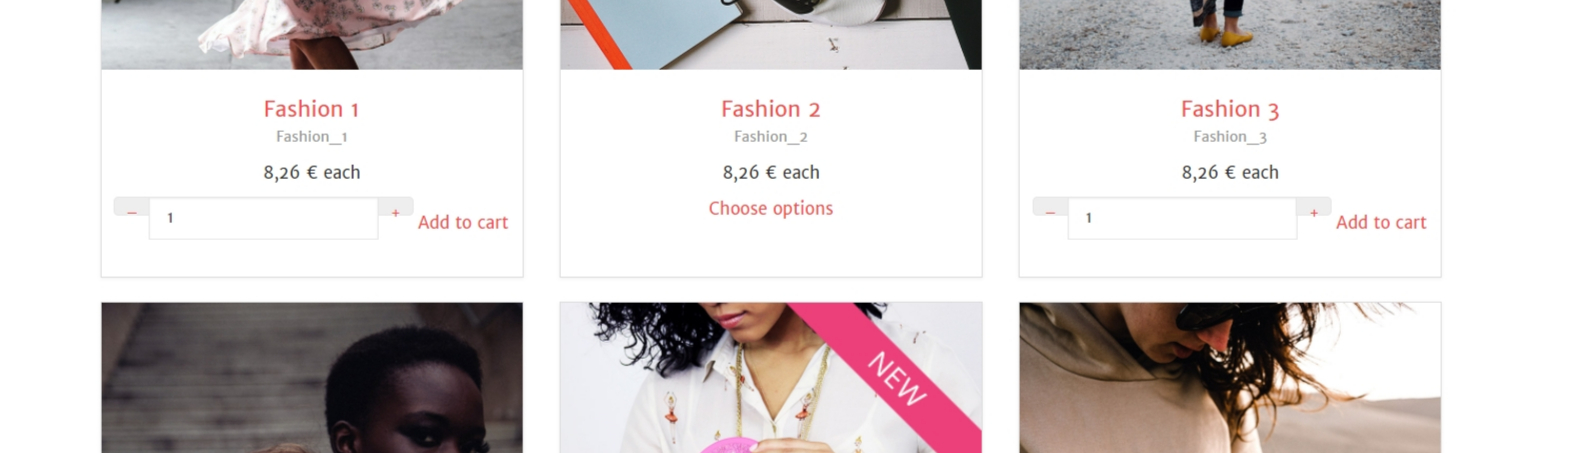The height and width of the screenshot is (453, 1574).
Task: Increase quantity for Fashion 1 with plus
Action: [395, 208]
